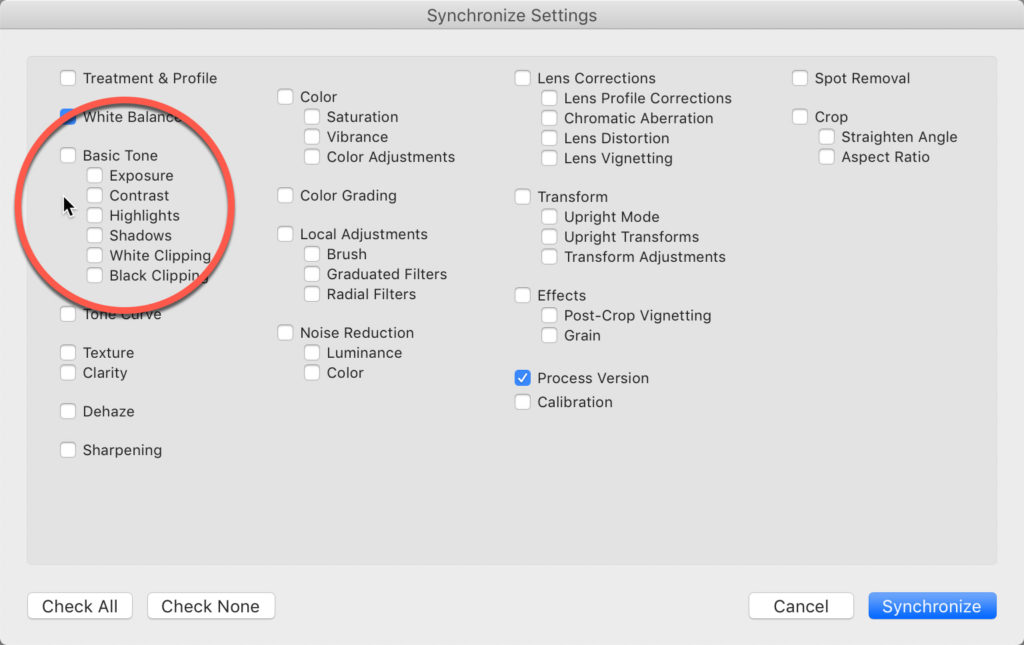
Task: Check the Texture option
Action: tap(68, 353)
